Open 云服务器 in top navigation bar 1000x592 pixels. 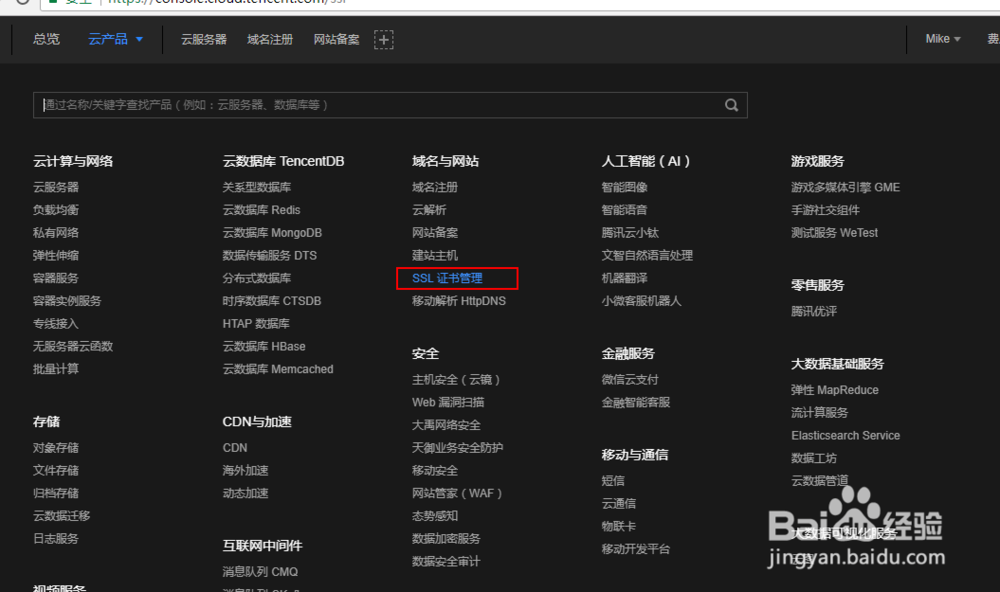pos(203,40)
